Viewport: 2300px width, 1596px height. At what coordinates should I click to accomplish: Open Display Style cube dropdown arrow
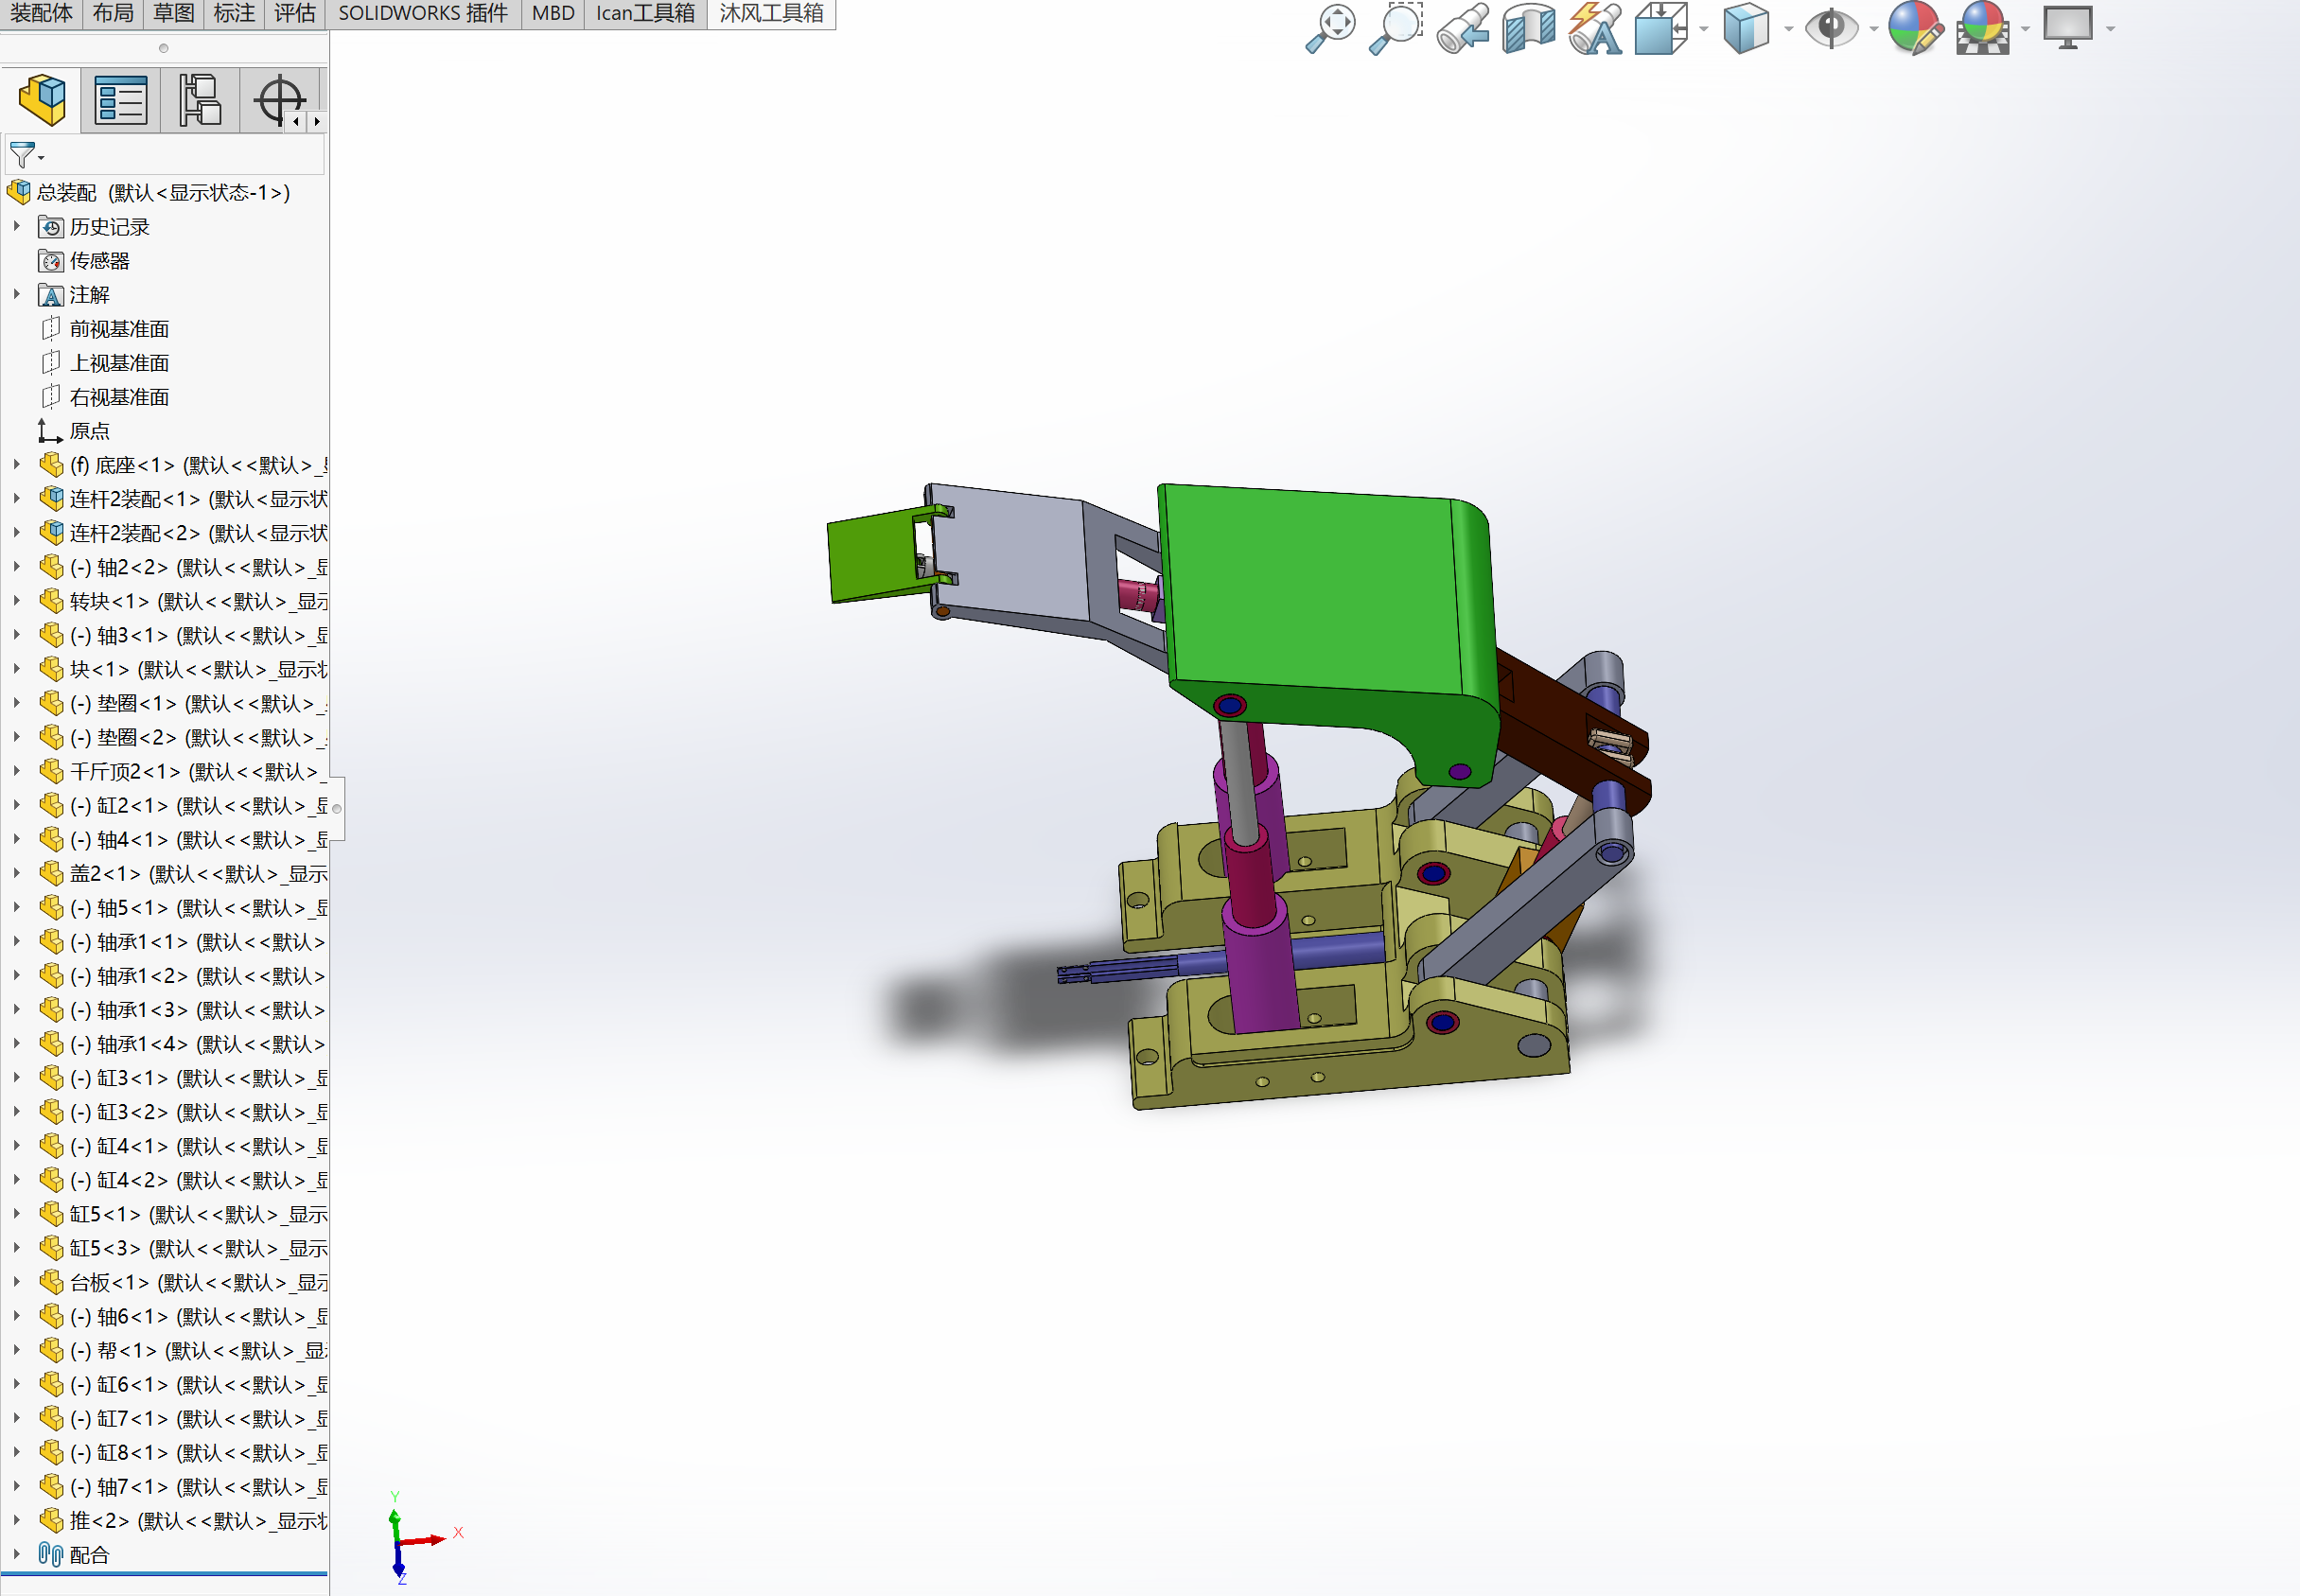click(1789, 29)
